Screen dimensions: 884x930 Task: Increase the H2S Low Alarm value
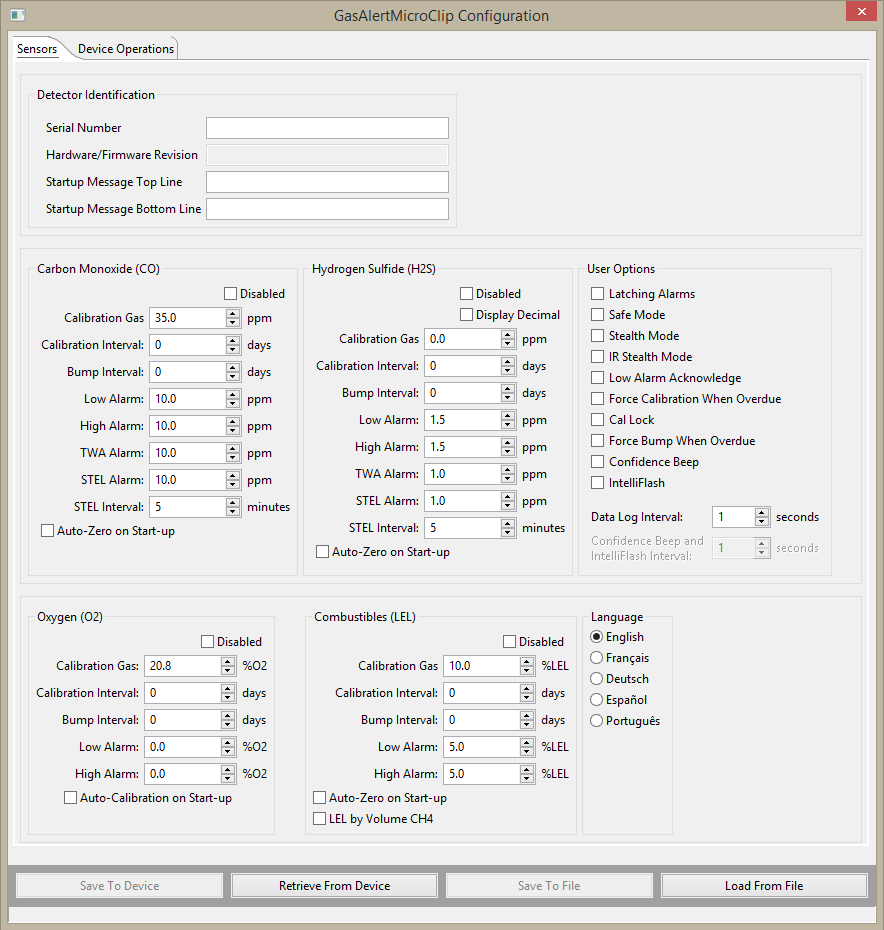click(x=508, y=415)
